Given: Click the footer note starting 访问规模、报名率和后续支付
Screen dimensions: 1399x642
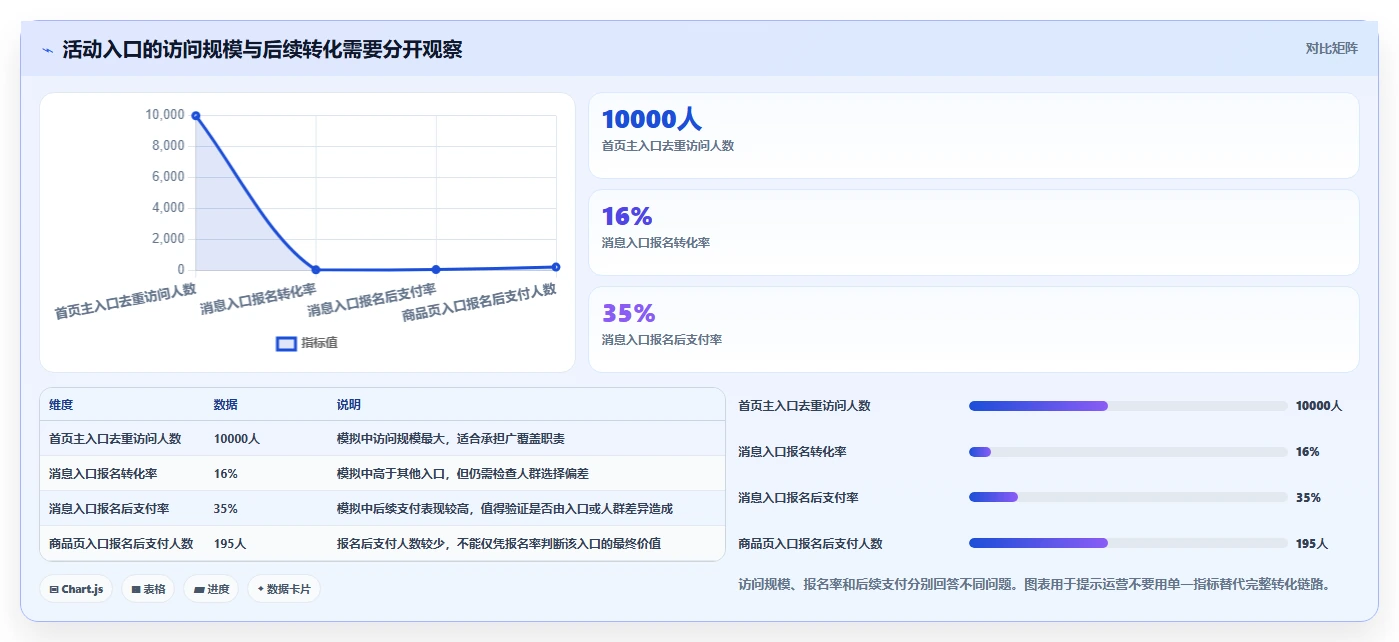Looking at the screenshot, I should 1034,584.
